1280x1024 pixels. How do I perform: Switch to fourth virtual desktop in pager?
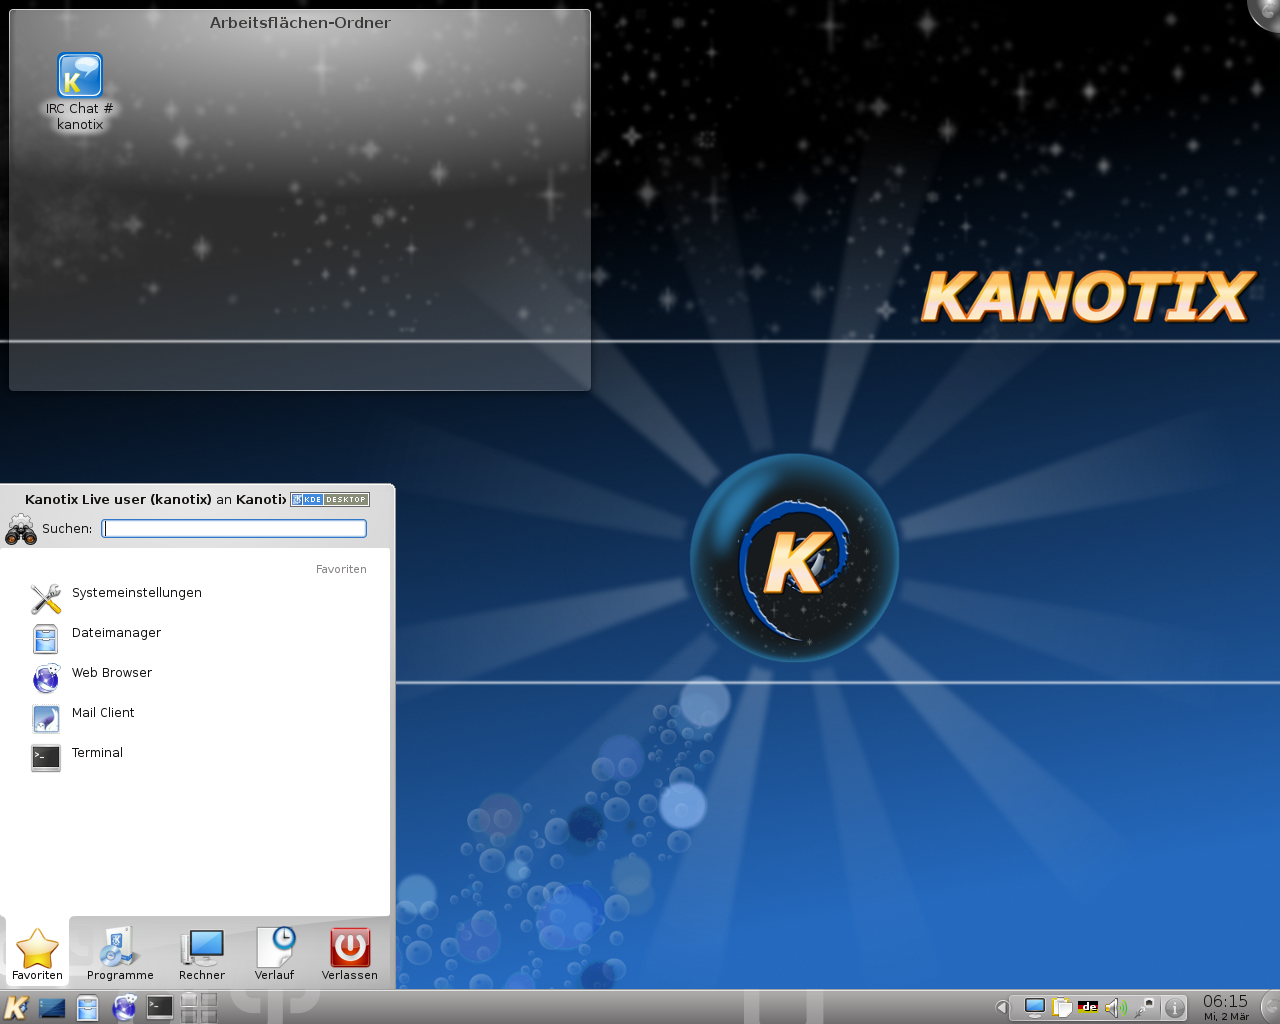(x=208, y=1016)
